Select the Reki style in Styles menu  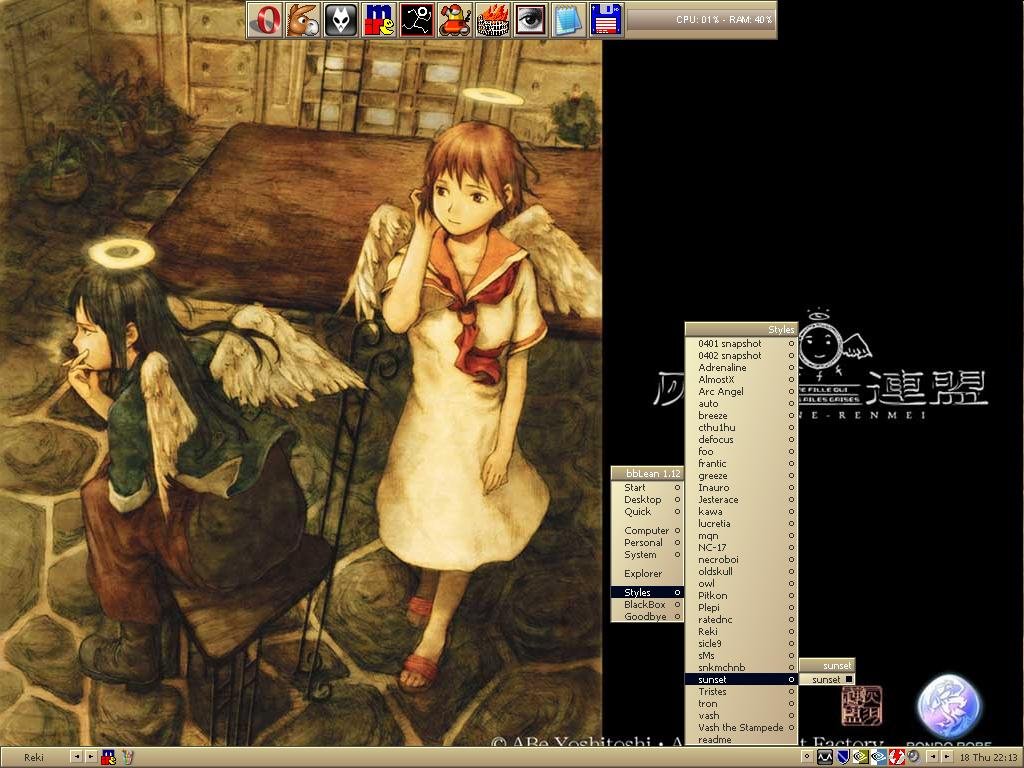click(741, 632)
